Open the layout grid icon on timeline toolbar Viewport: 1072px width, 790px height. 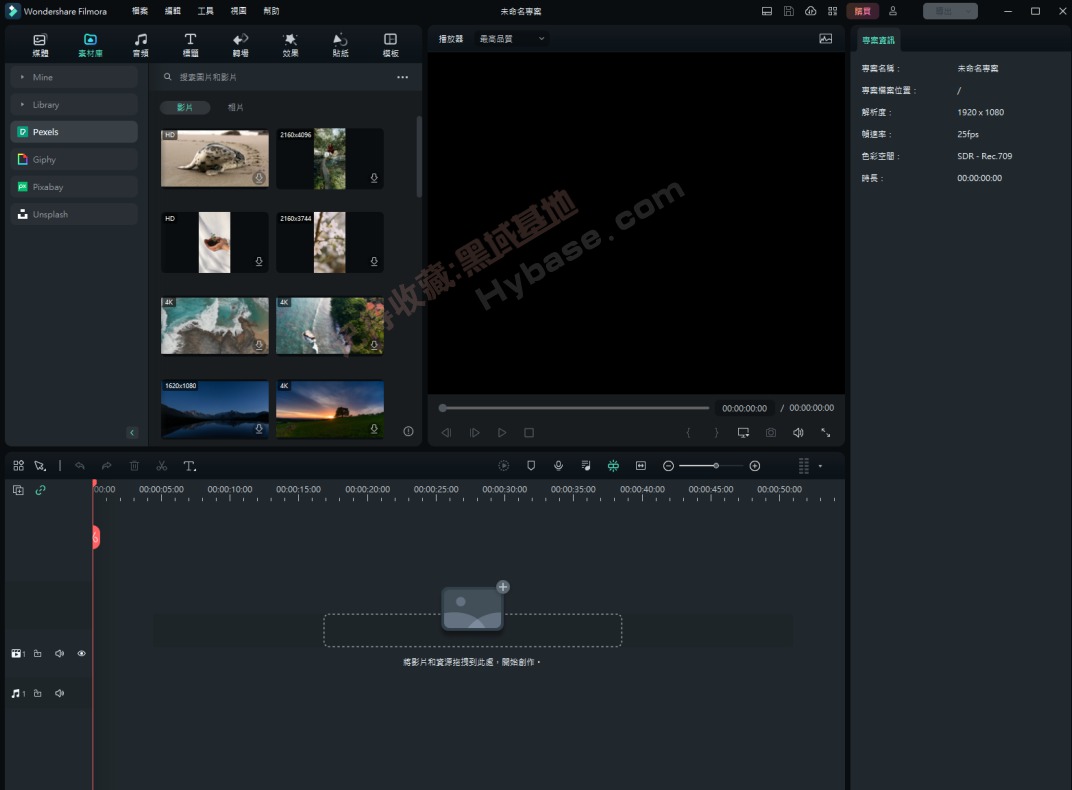pos(18,465)
